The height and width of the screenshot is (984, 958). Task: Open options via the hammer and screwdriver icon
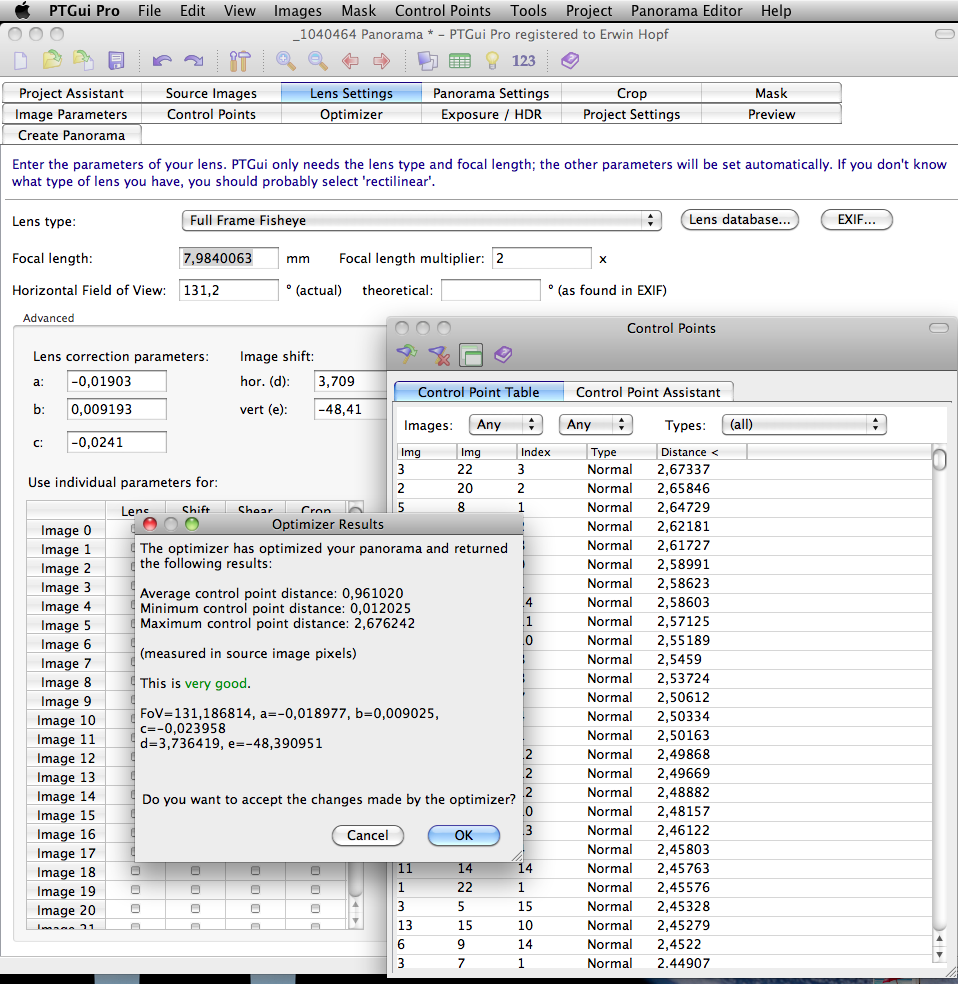pyautogui.click(x=239, y=61)
